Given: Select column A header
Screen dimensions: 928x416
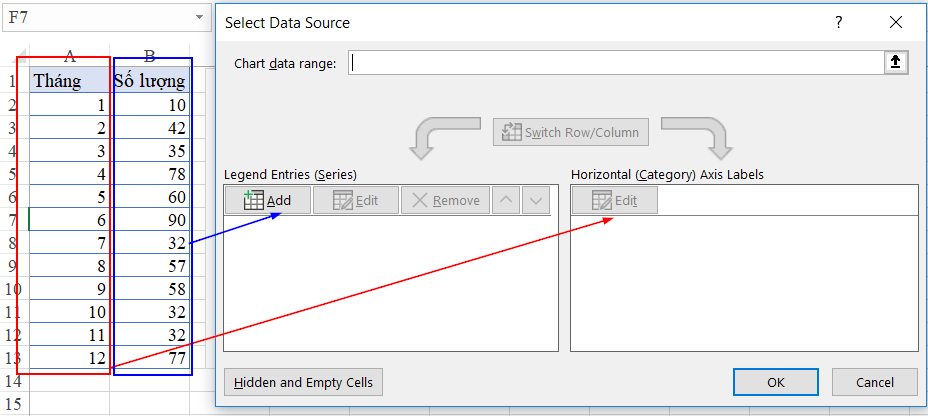Looking at the screenshot, I should click(x=70, y=56).
